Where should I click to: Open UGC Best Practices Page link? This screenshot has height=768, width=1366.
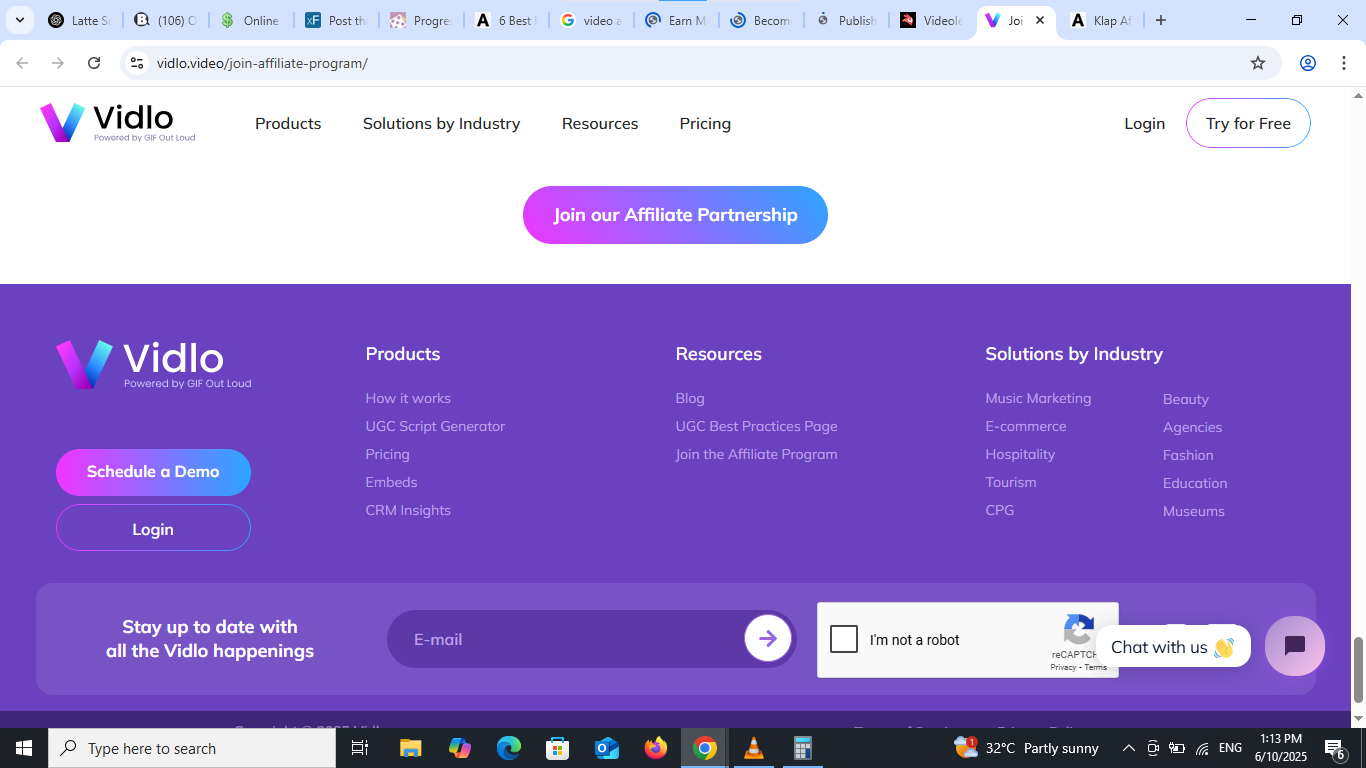(757, 426)
